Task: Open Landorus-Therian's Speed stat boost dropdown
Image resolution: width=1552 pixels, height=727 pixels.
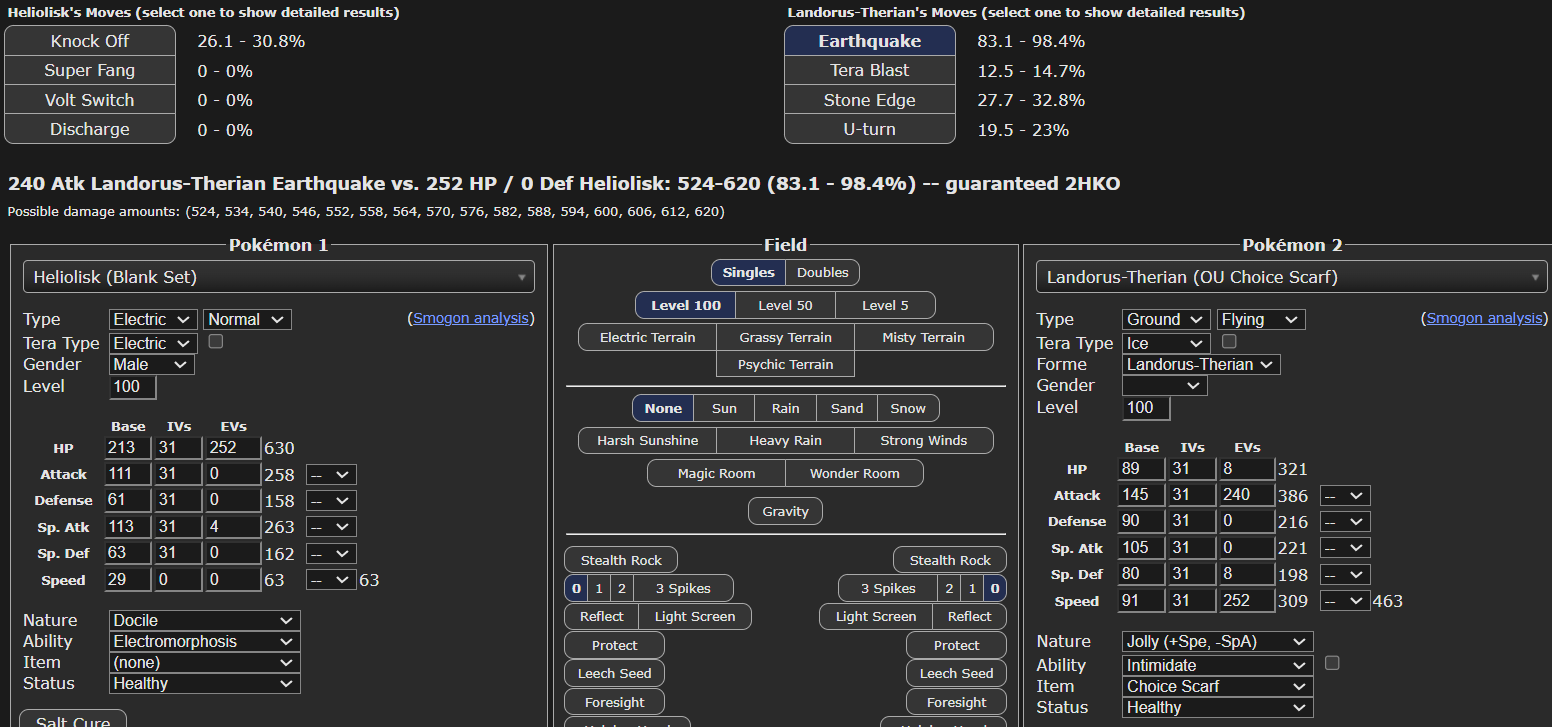Action: 1345,601
